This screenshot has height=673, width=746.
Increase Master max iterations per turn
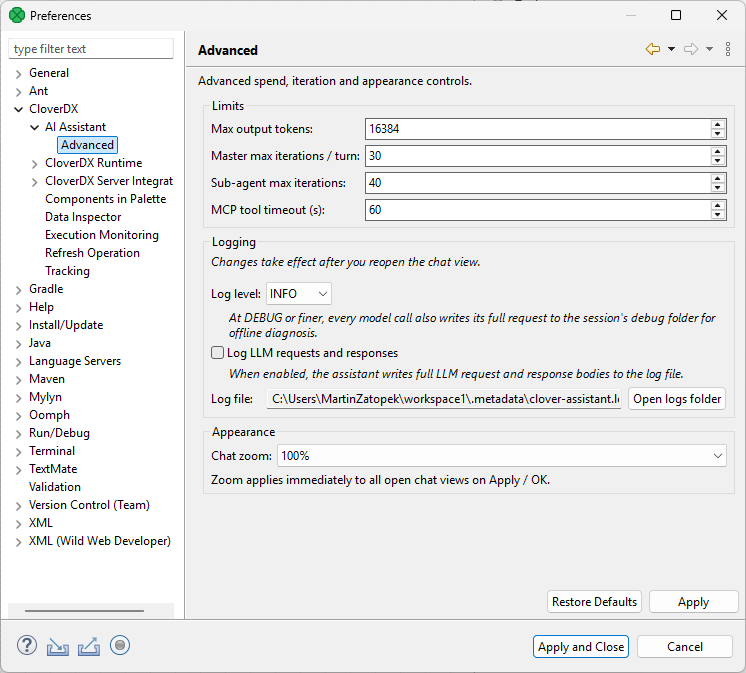click(717, 152)
